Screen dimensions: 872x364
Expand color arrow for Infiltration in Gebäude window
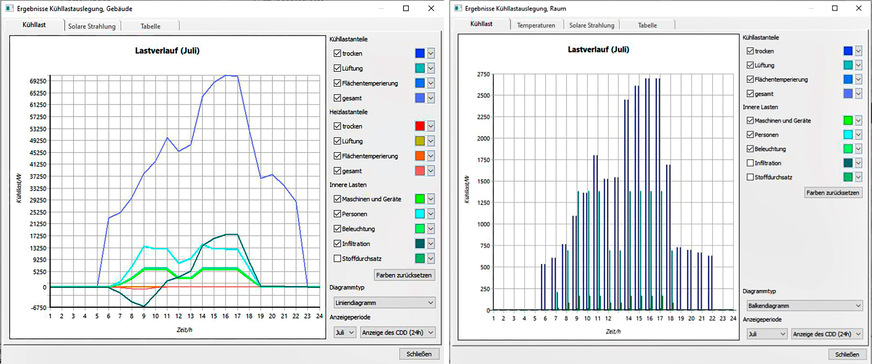[x=431, y=243]
